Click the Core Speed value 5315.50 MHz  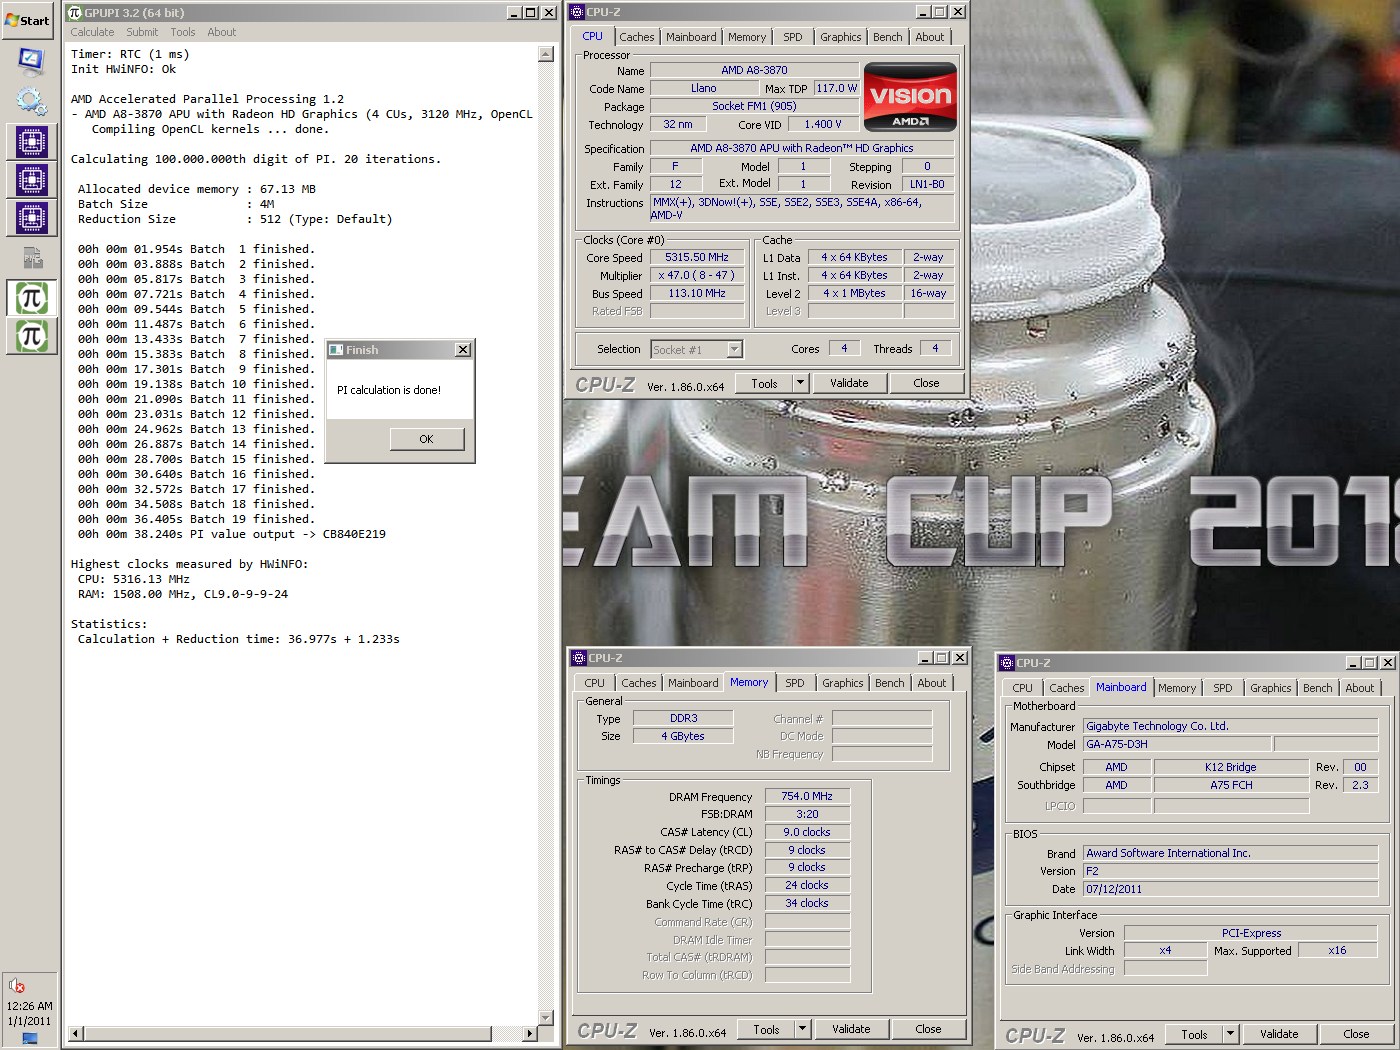(x=697, y=257)
